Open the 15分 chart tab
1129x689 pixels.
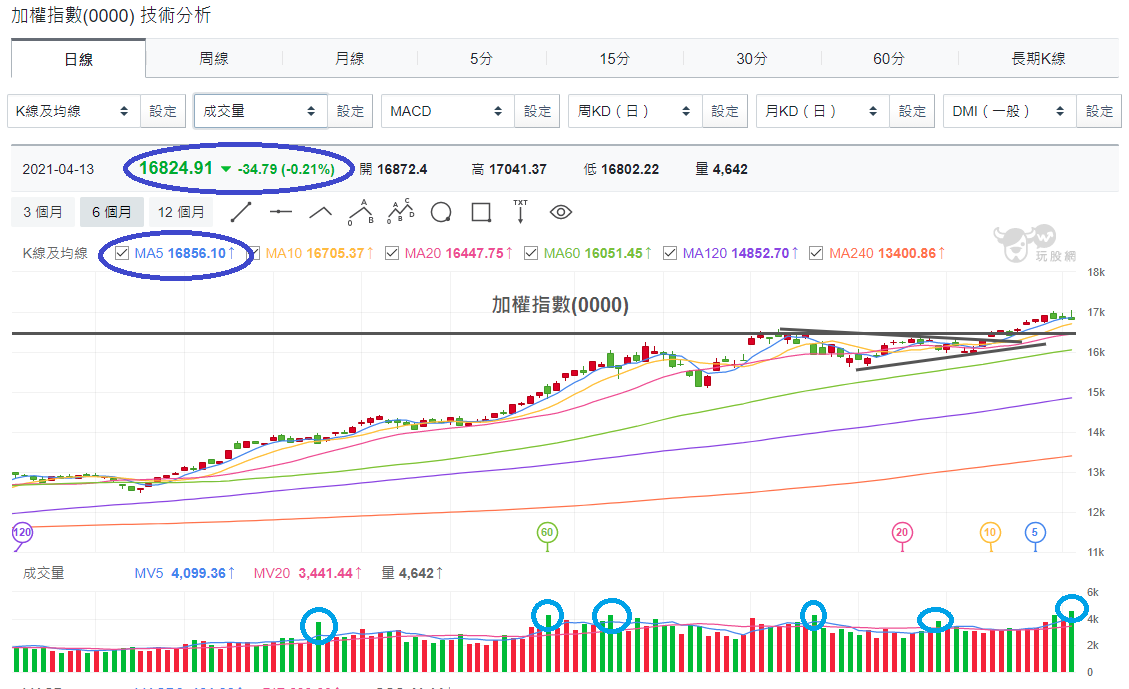[615, 58]
